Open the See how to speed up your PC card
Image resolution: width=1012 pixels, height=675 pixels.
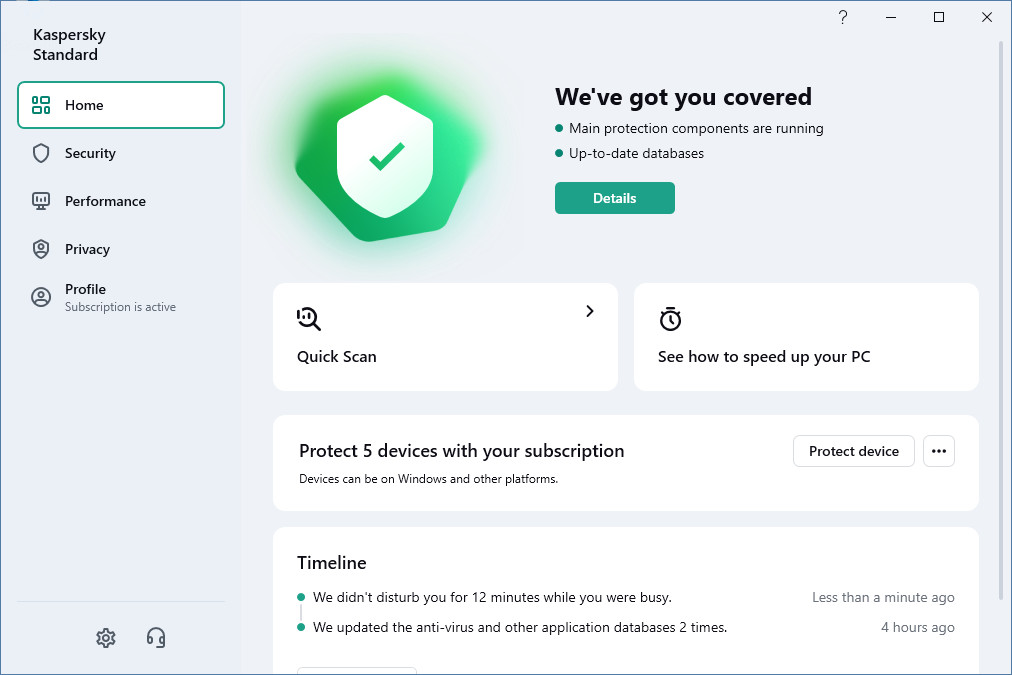pos(805,337)
